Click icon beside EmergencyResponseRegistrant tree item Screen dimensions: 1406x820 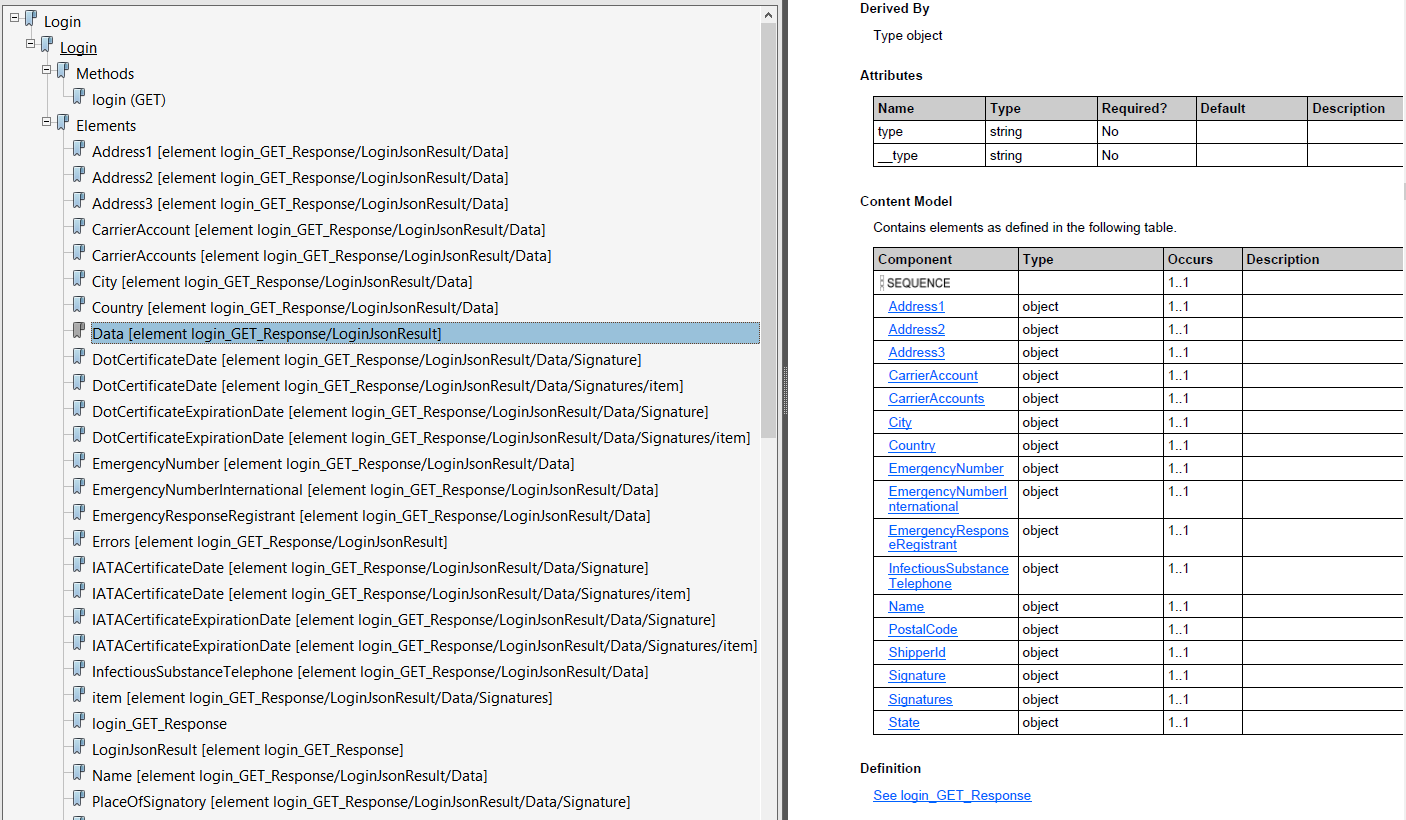78,513
